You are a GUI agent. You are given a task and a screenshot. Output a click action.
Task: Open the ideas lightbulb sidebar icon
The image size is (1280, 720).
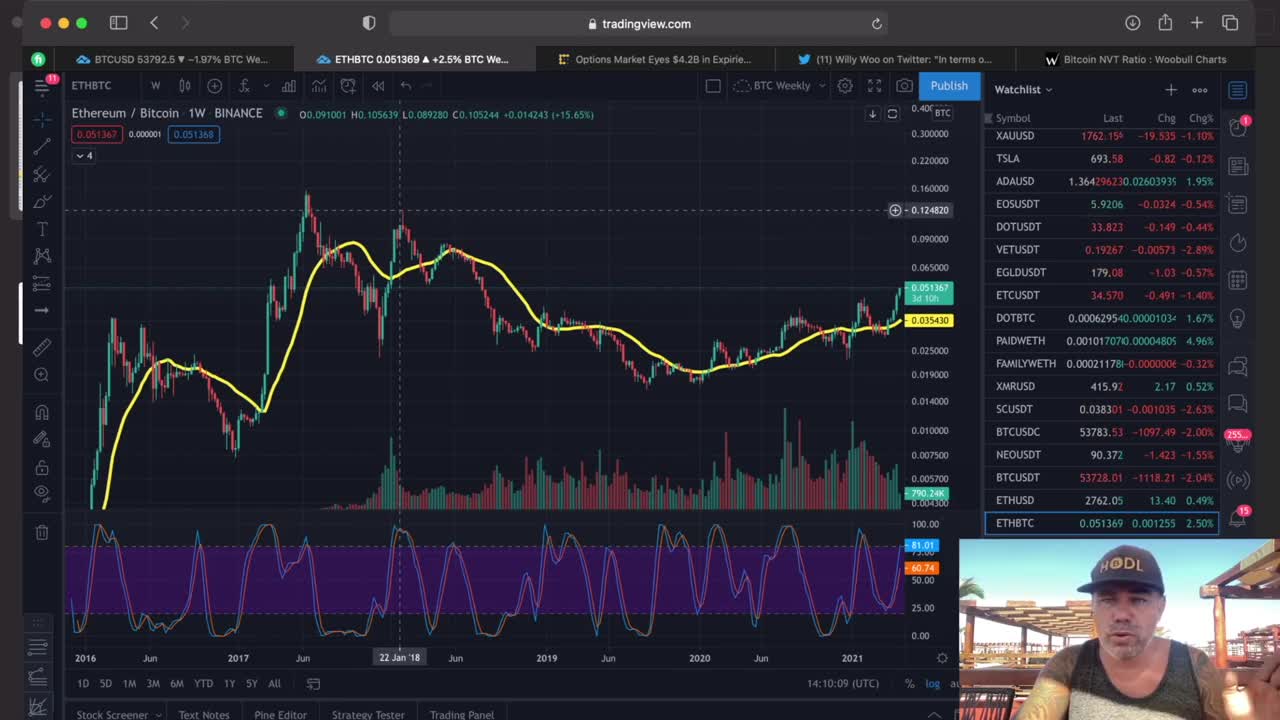click(x=1237, y=319)
